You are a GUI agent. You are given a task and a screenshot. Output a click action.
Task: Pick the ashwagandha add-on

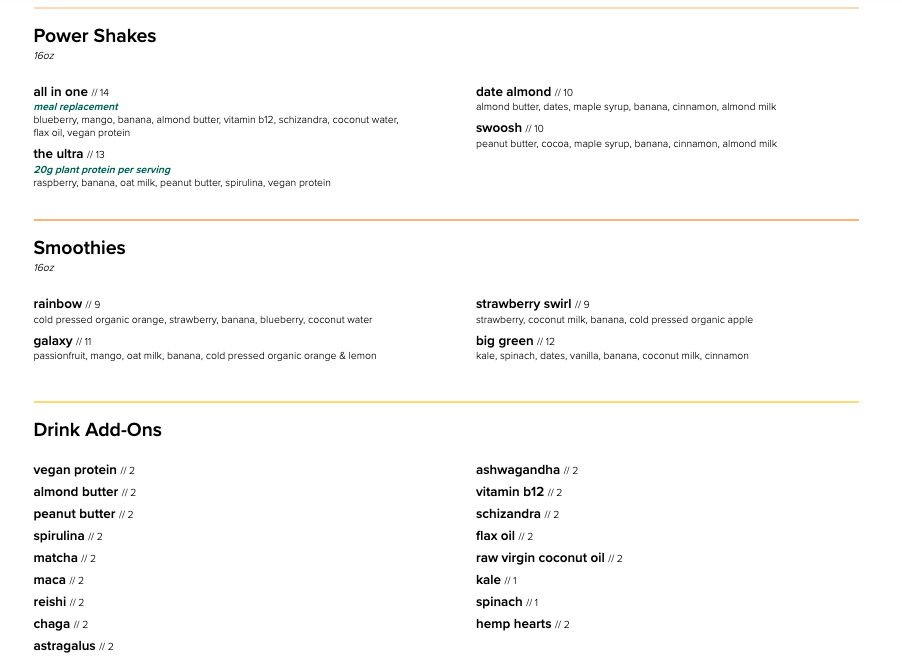tap(518, 470)
